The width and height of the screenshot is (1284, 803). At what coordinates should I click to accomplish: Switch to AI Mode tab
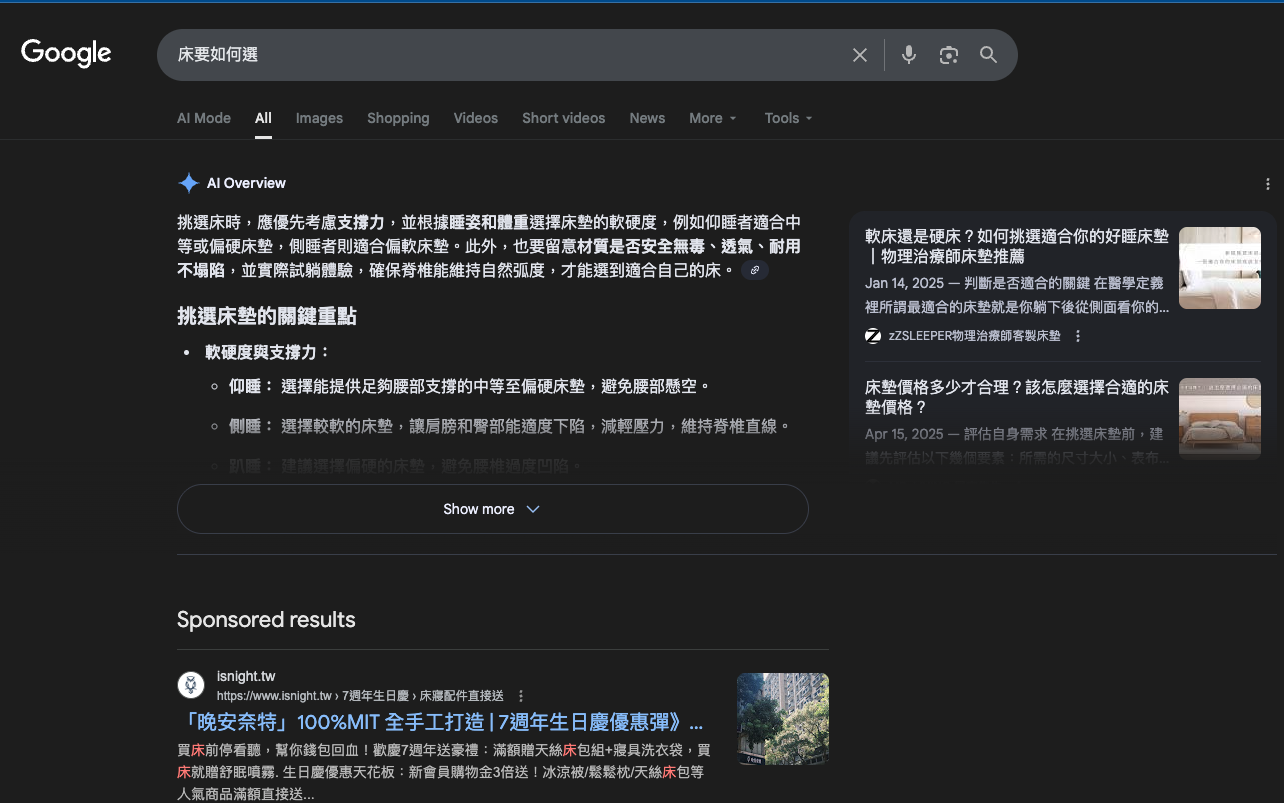pos(204,118)
